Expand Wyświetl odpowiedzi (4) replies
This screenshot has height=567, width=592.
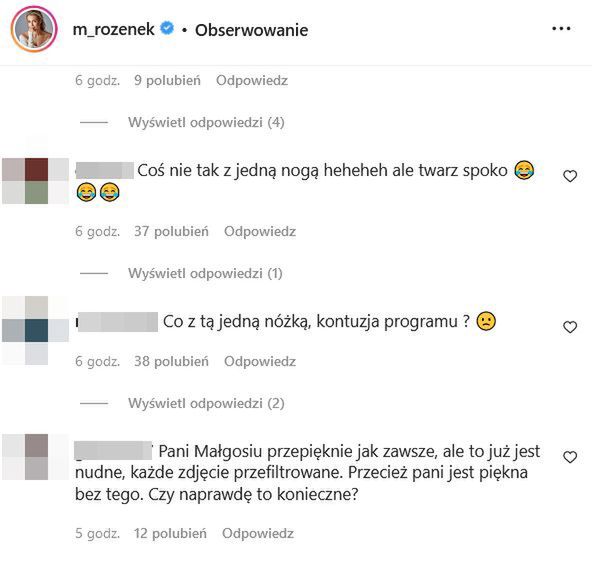click(x=206, y=122)
